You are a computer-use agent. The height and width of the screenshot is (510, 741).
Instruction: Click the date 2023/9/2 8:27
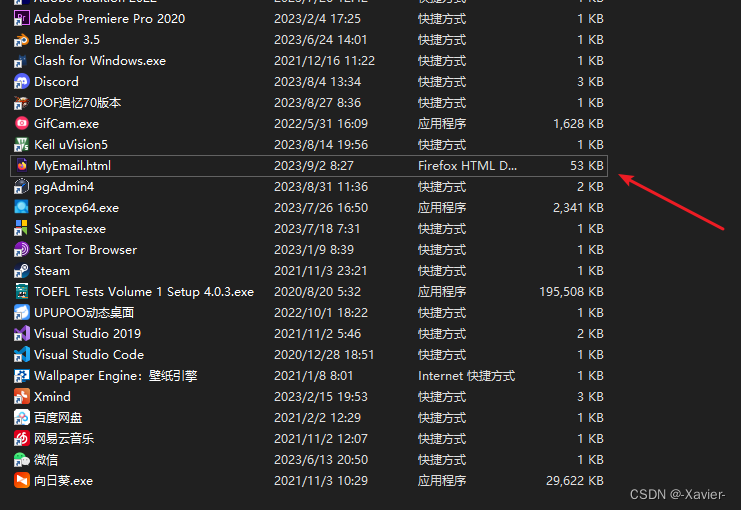click(314, 166)
